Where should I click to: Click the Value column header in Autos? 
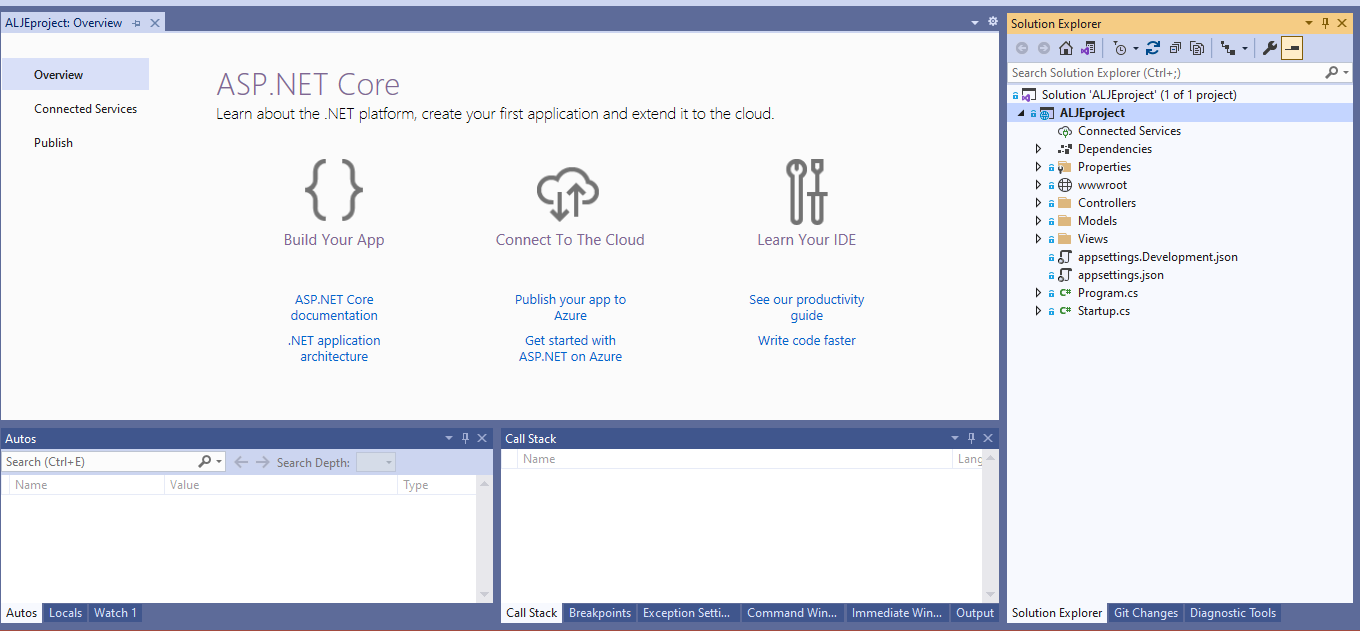[x=281, y=485]
